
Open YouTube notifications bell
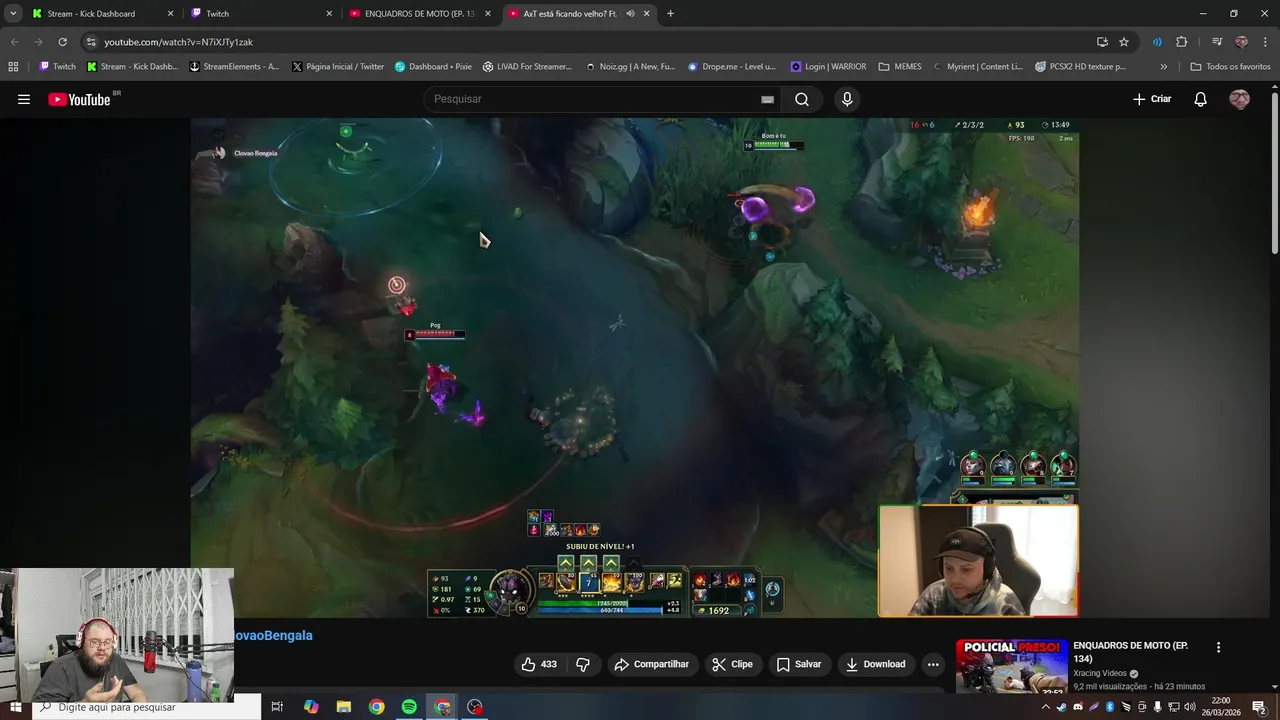pyautogui.click(x=1201, y=99)
